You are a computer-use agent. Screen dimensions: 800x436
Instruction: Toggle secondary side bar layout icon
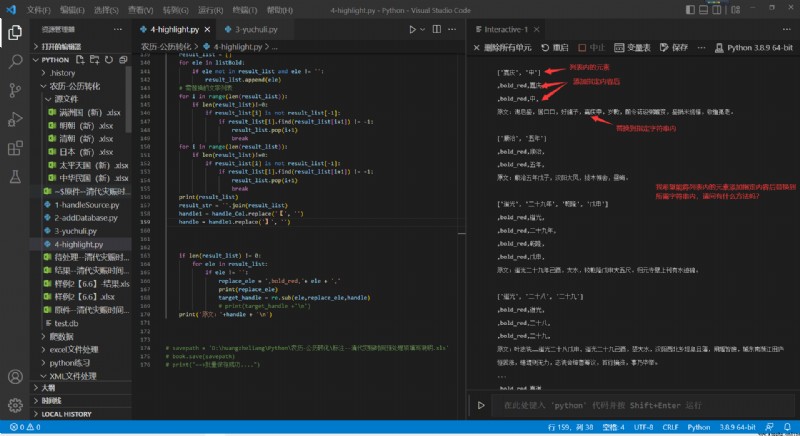[x=717, y=10]
